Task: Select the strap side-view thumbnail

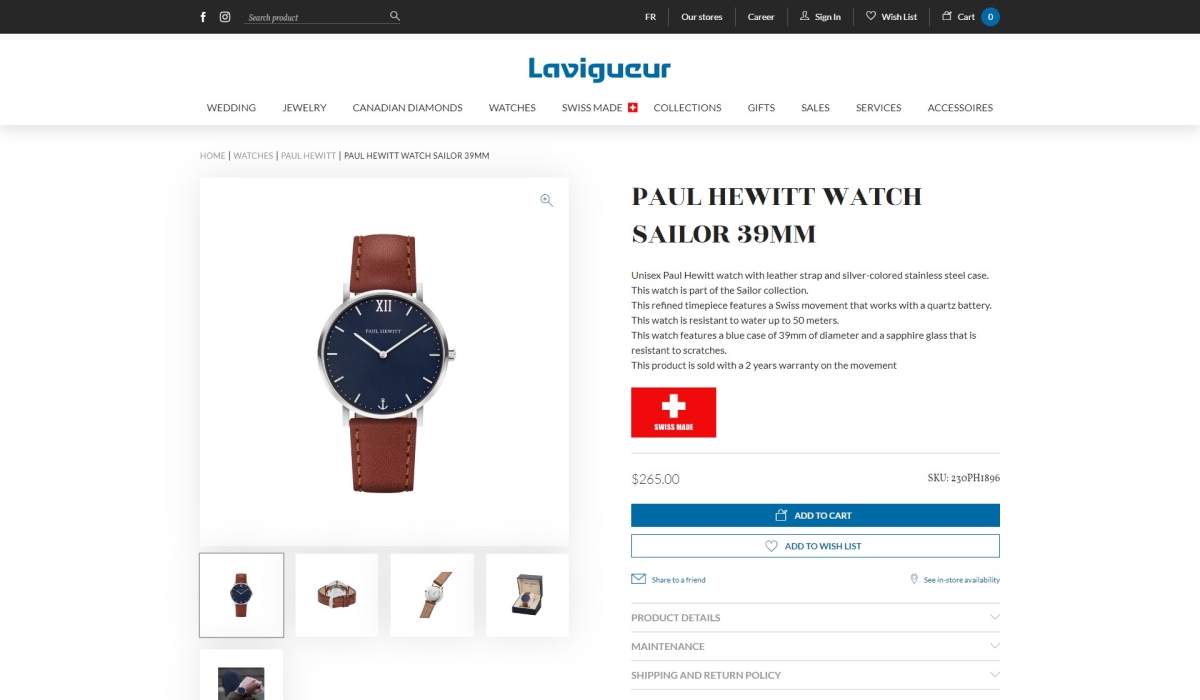Action: [x=432, y=595]
